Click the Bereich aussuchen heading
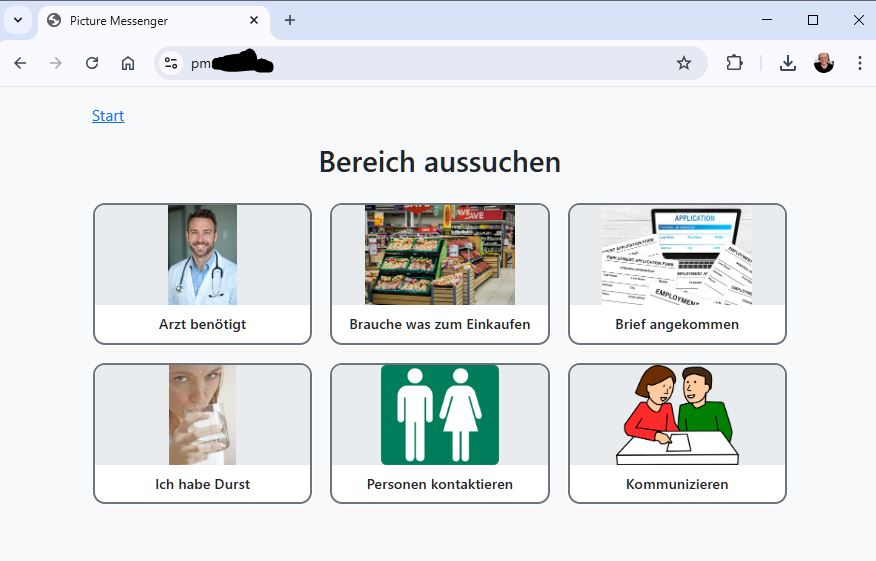Screen dimensions: 876x561 click(440, 162)
